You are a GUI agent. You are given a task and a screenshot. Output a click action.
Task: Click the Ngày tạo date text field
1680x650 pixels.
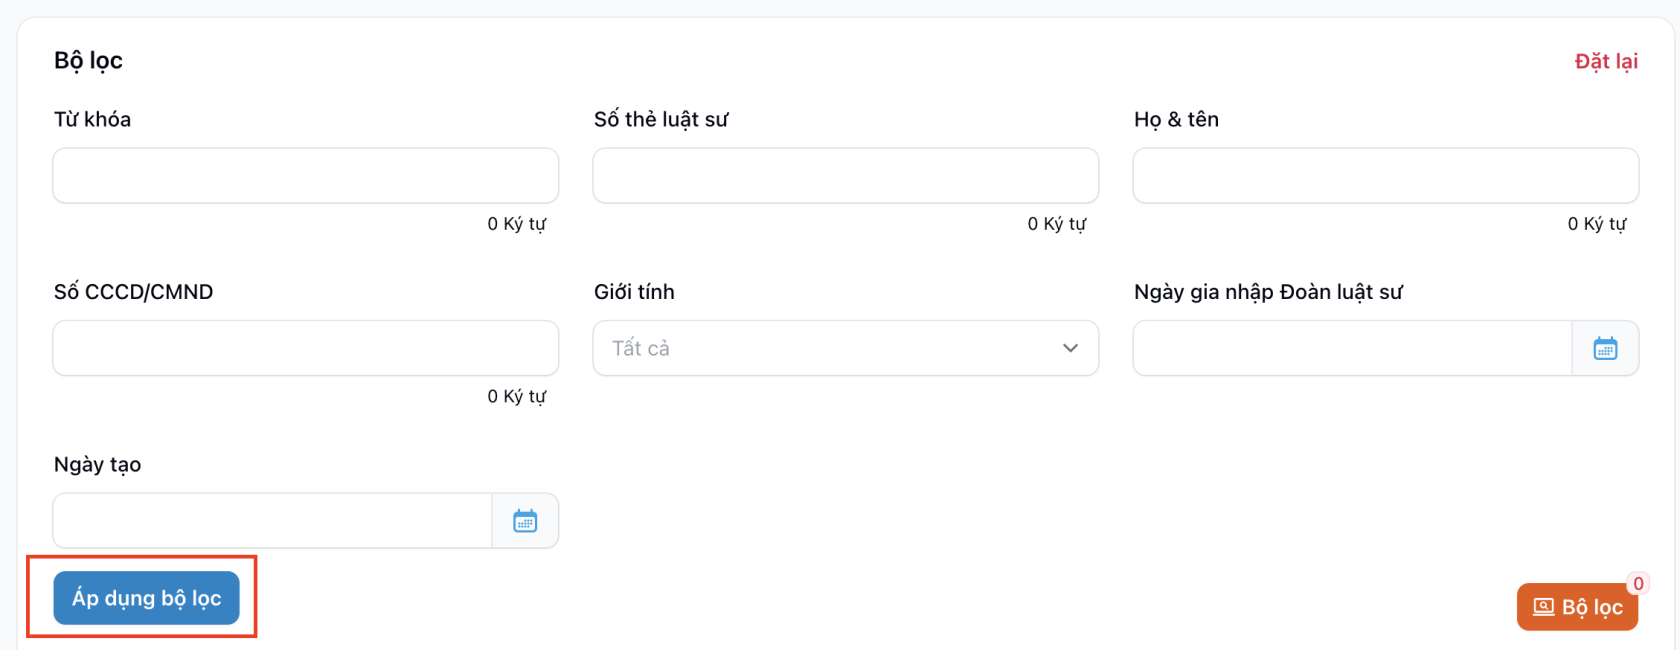click(272, 521)
